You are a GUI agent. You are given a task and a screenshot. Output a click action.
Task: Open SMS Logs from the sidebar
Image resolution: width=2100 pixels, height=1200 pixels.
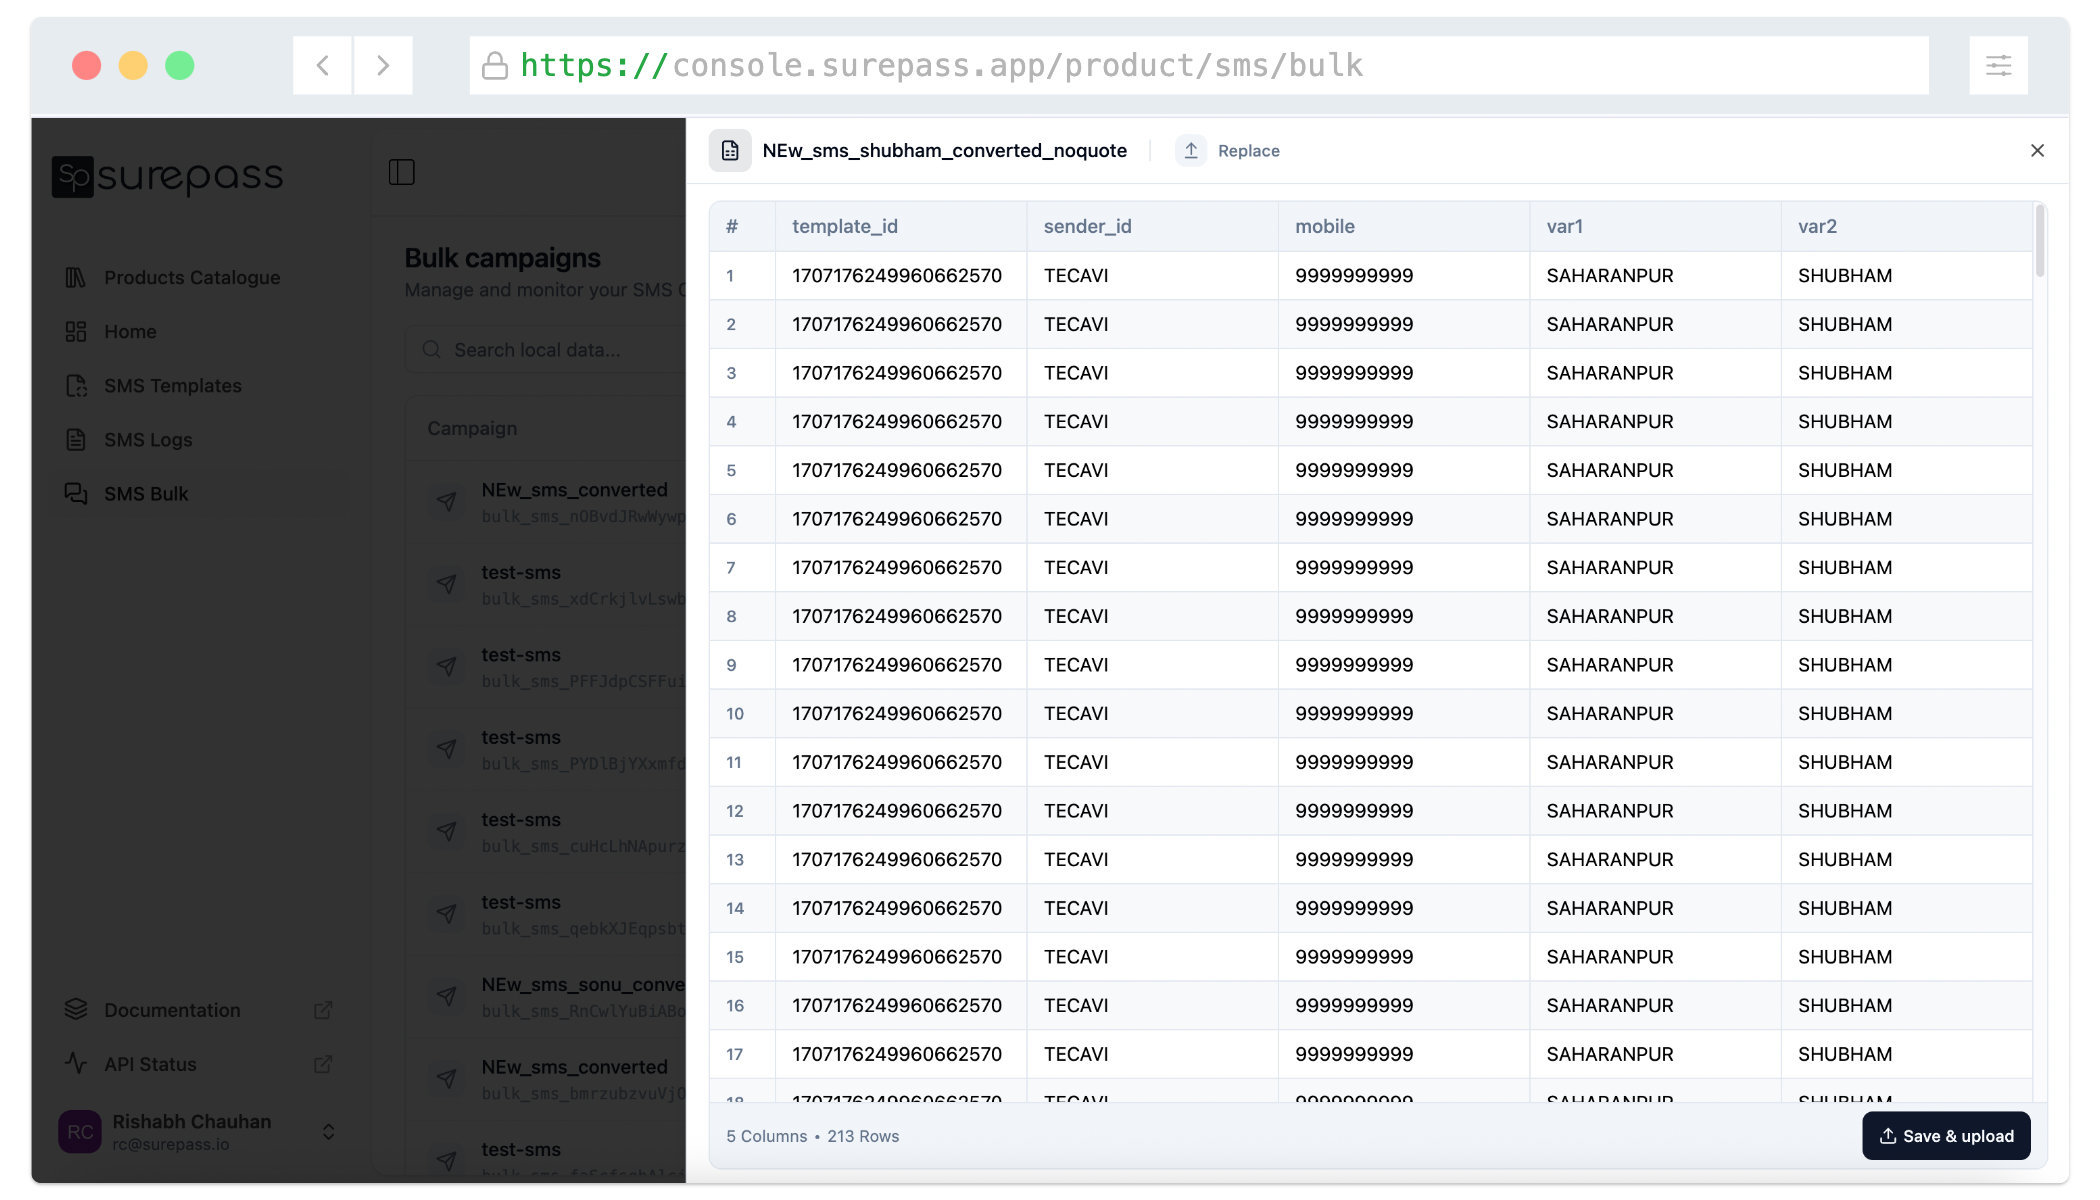click(x=148, y=439)
